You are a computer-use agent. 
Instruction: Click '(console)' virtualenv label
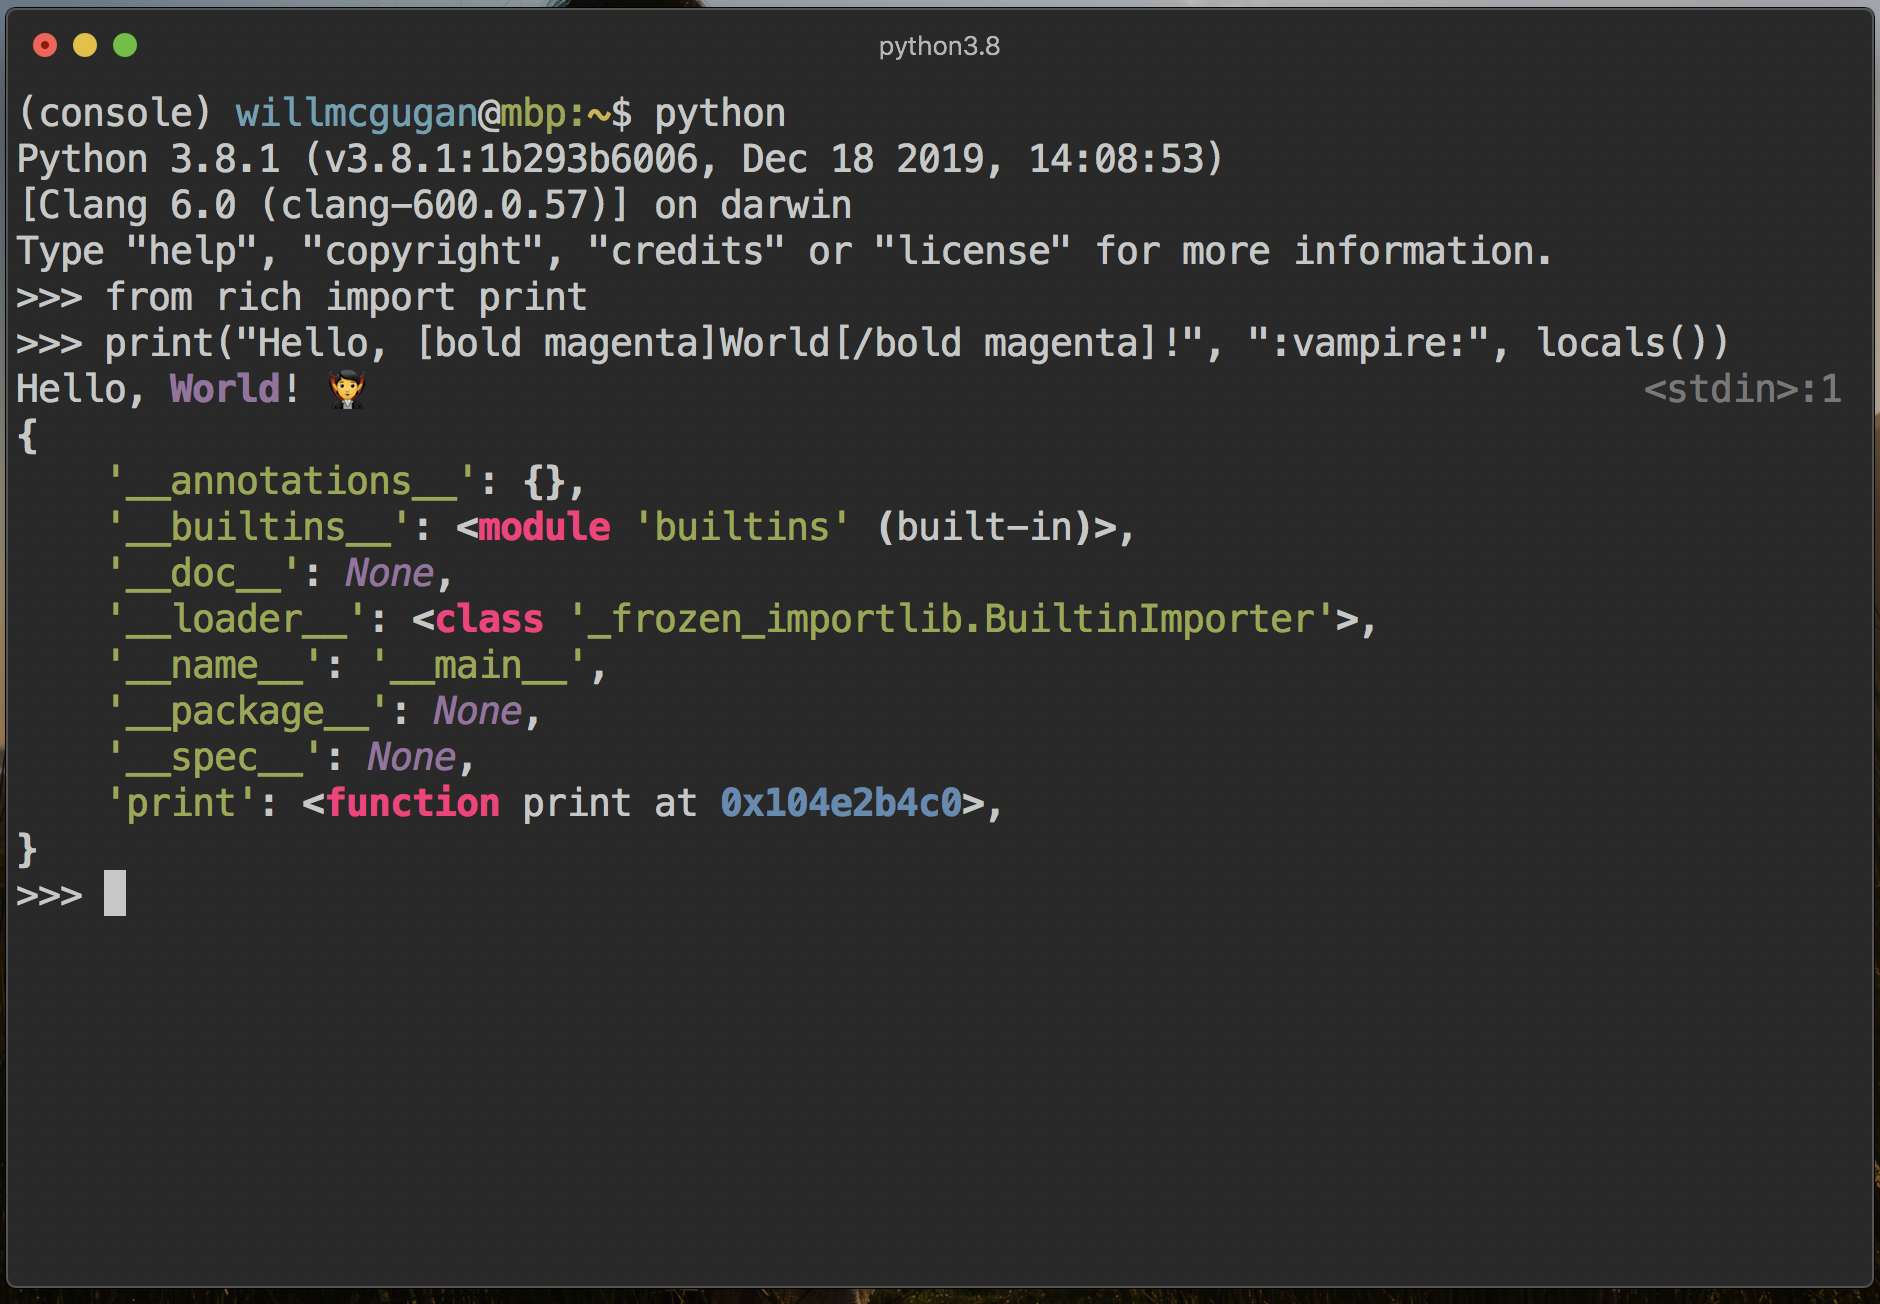click(115, 113)
